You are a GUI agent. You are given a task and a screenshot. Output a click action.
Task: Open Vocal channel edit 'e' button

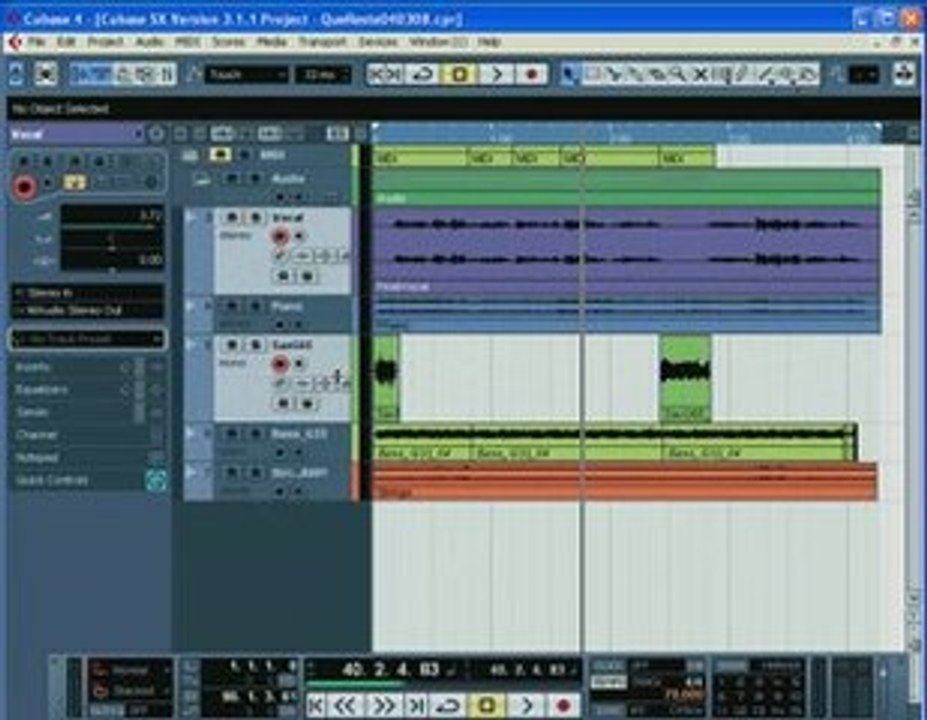[279, 255]
